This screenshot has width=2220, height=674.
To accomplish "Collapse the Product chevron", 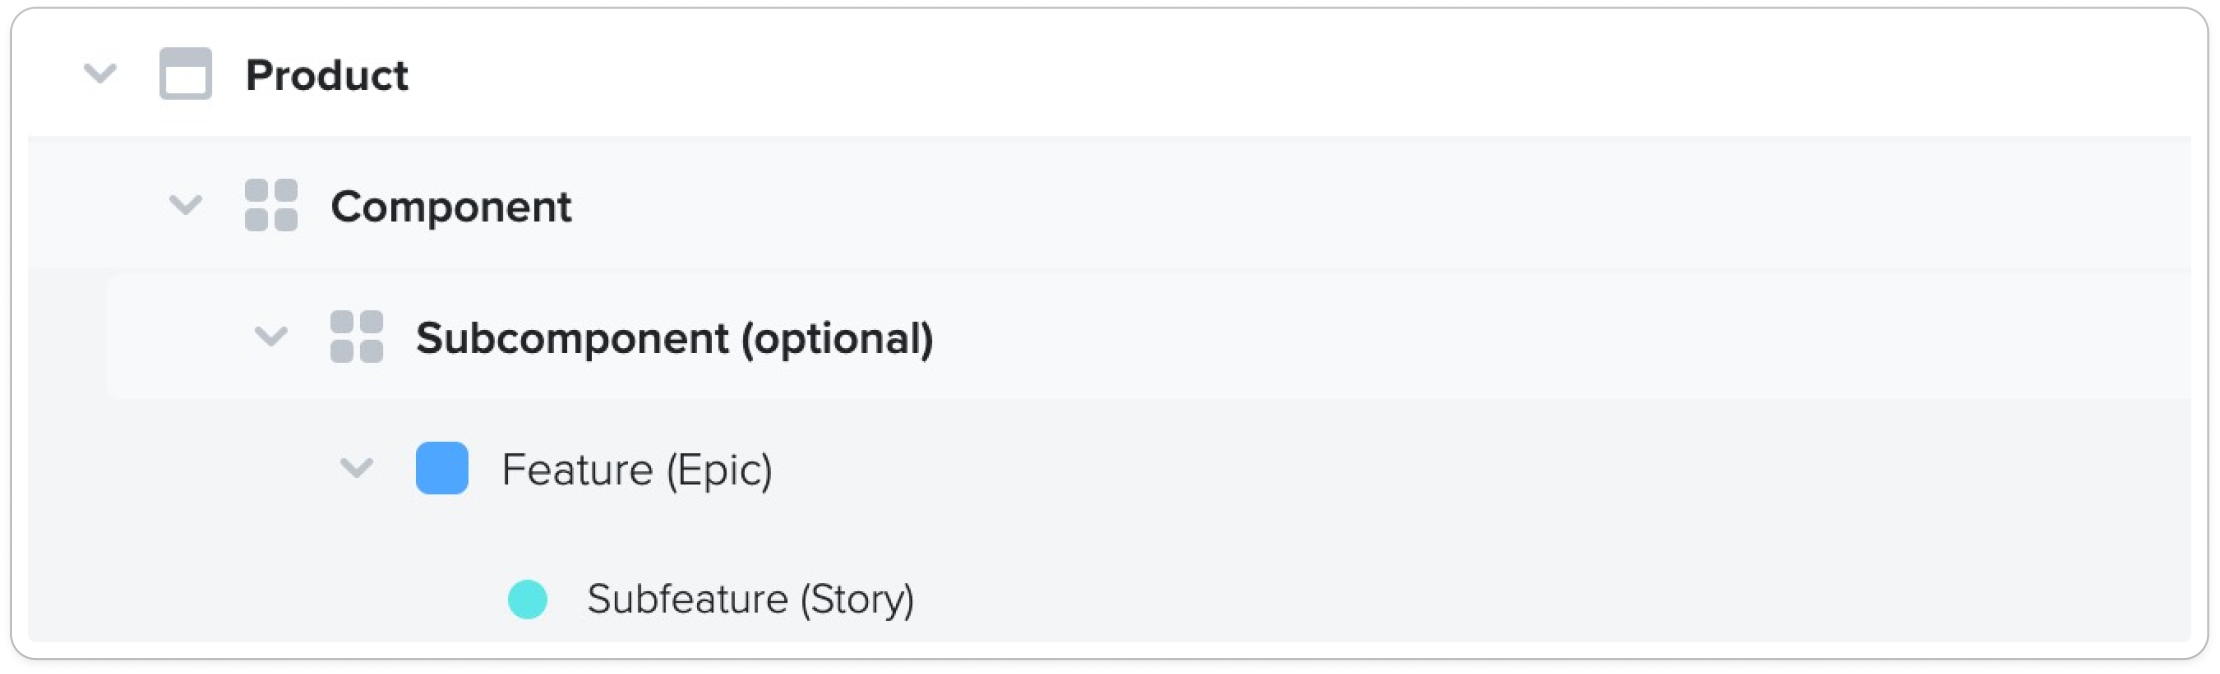I will tap(100, 74).
